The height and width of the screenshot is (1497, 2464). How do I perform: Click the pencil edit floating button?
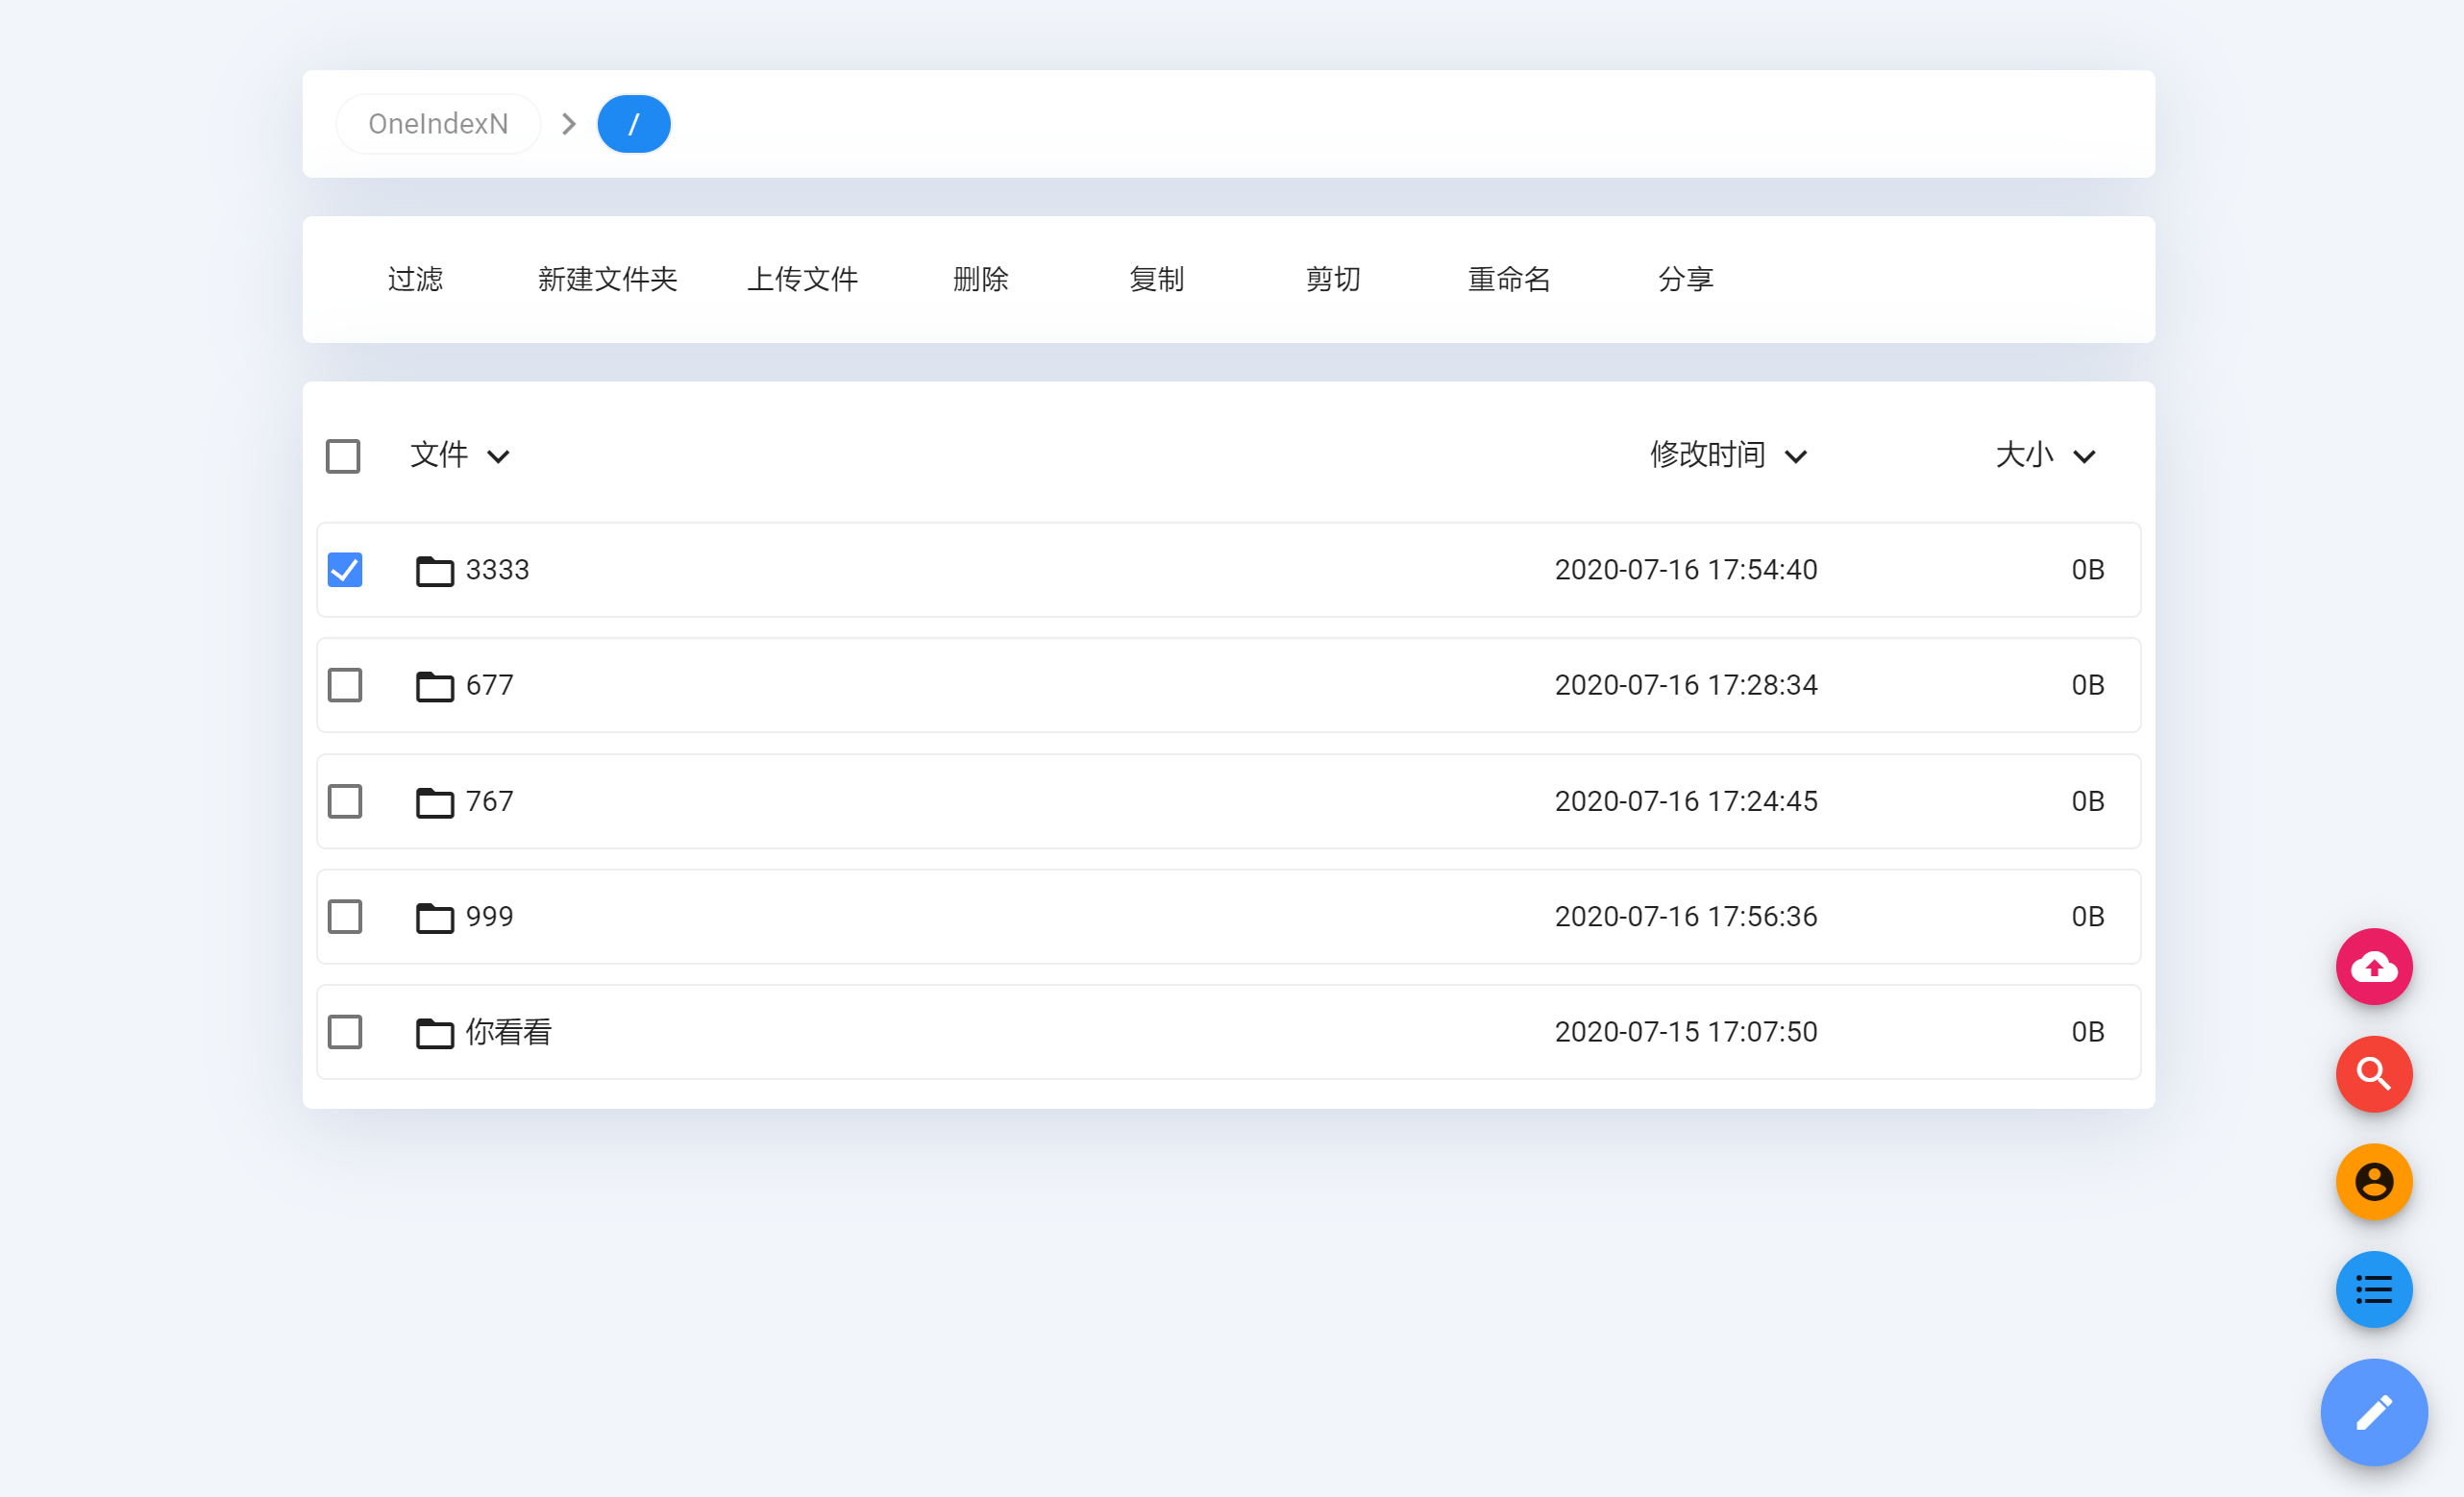click(x=2373, y=1412)
